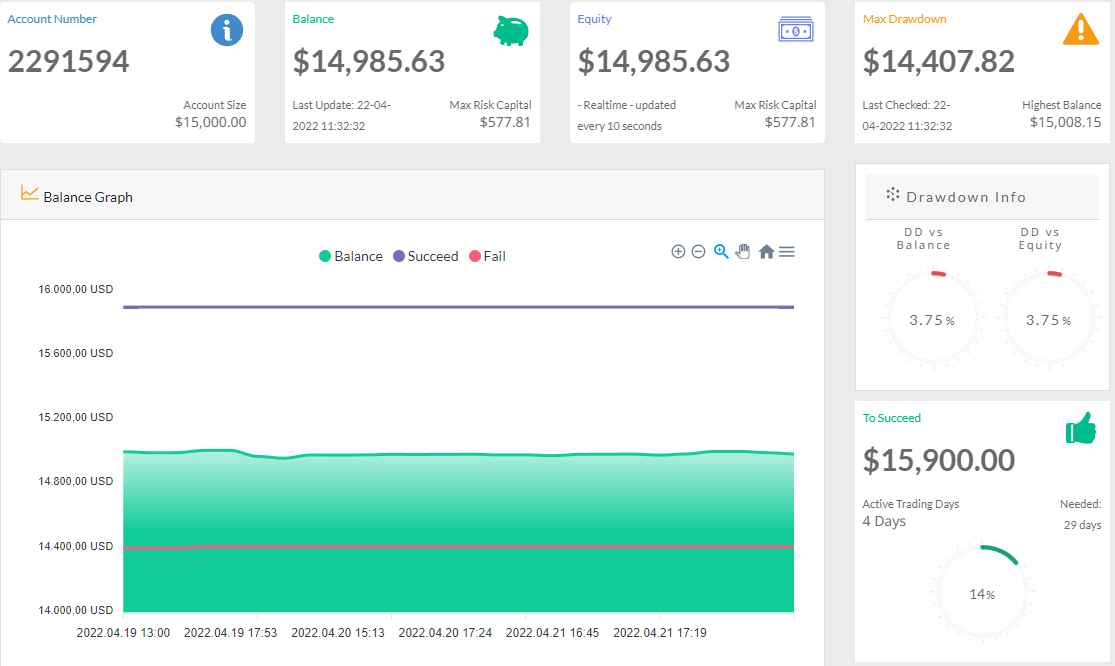This screenshot has height=666, width=1115.
Task: Click the orange Max Drawdown warning triangle
Action: point(1081,29)
